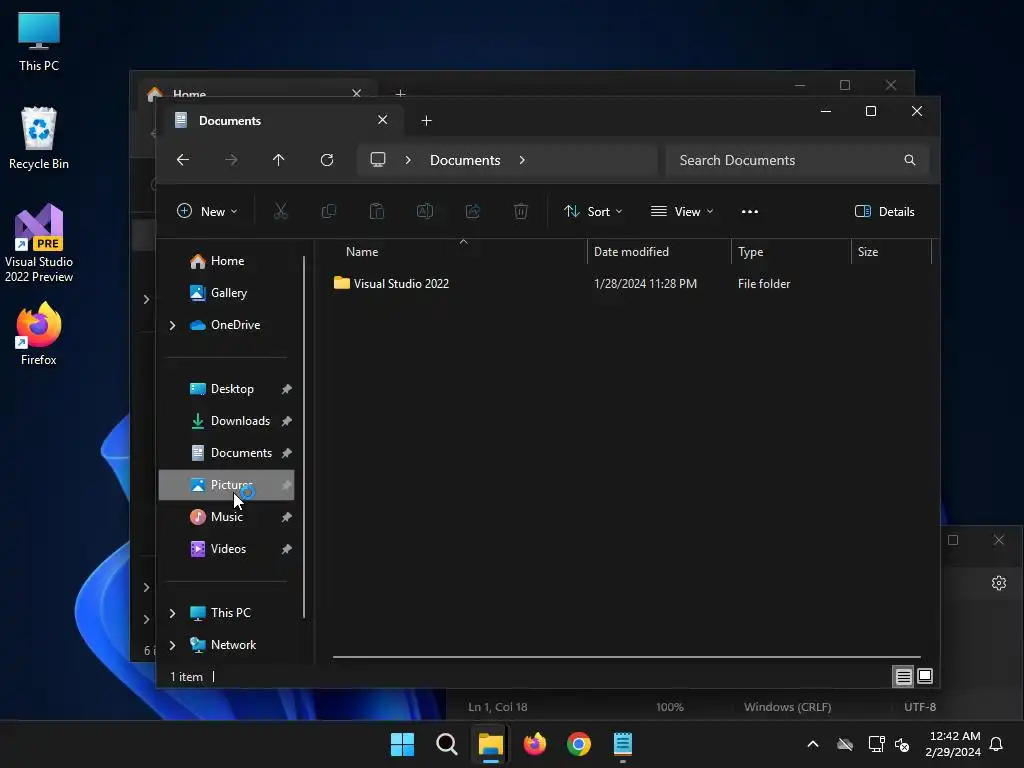
Task: Click Documents in the address bar
Action: [x=465, y=160]
